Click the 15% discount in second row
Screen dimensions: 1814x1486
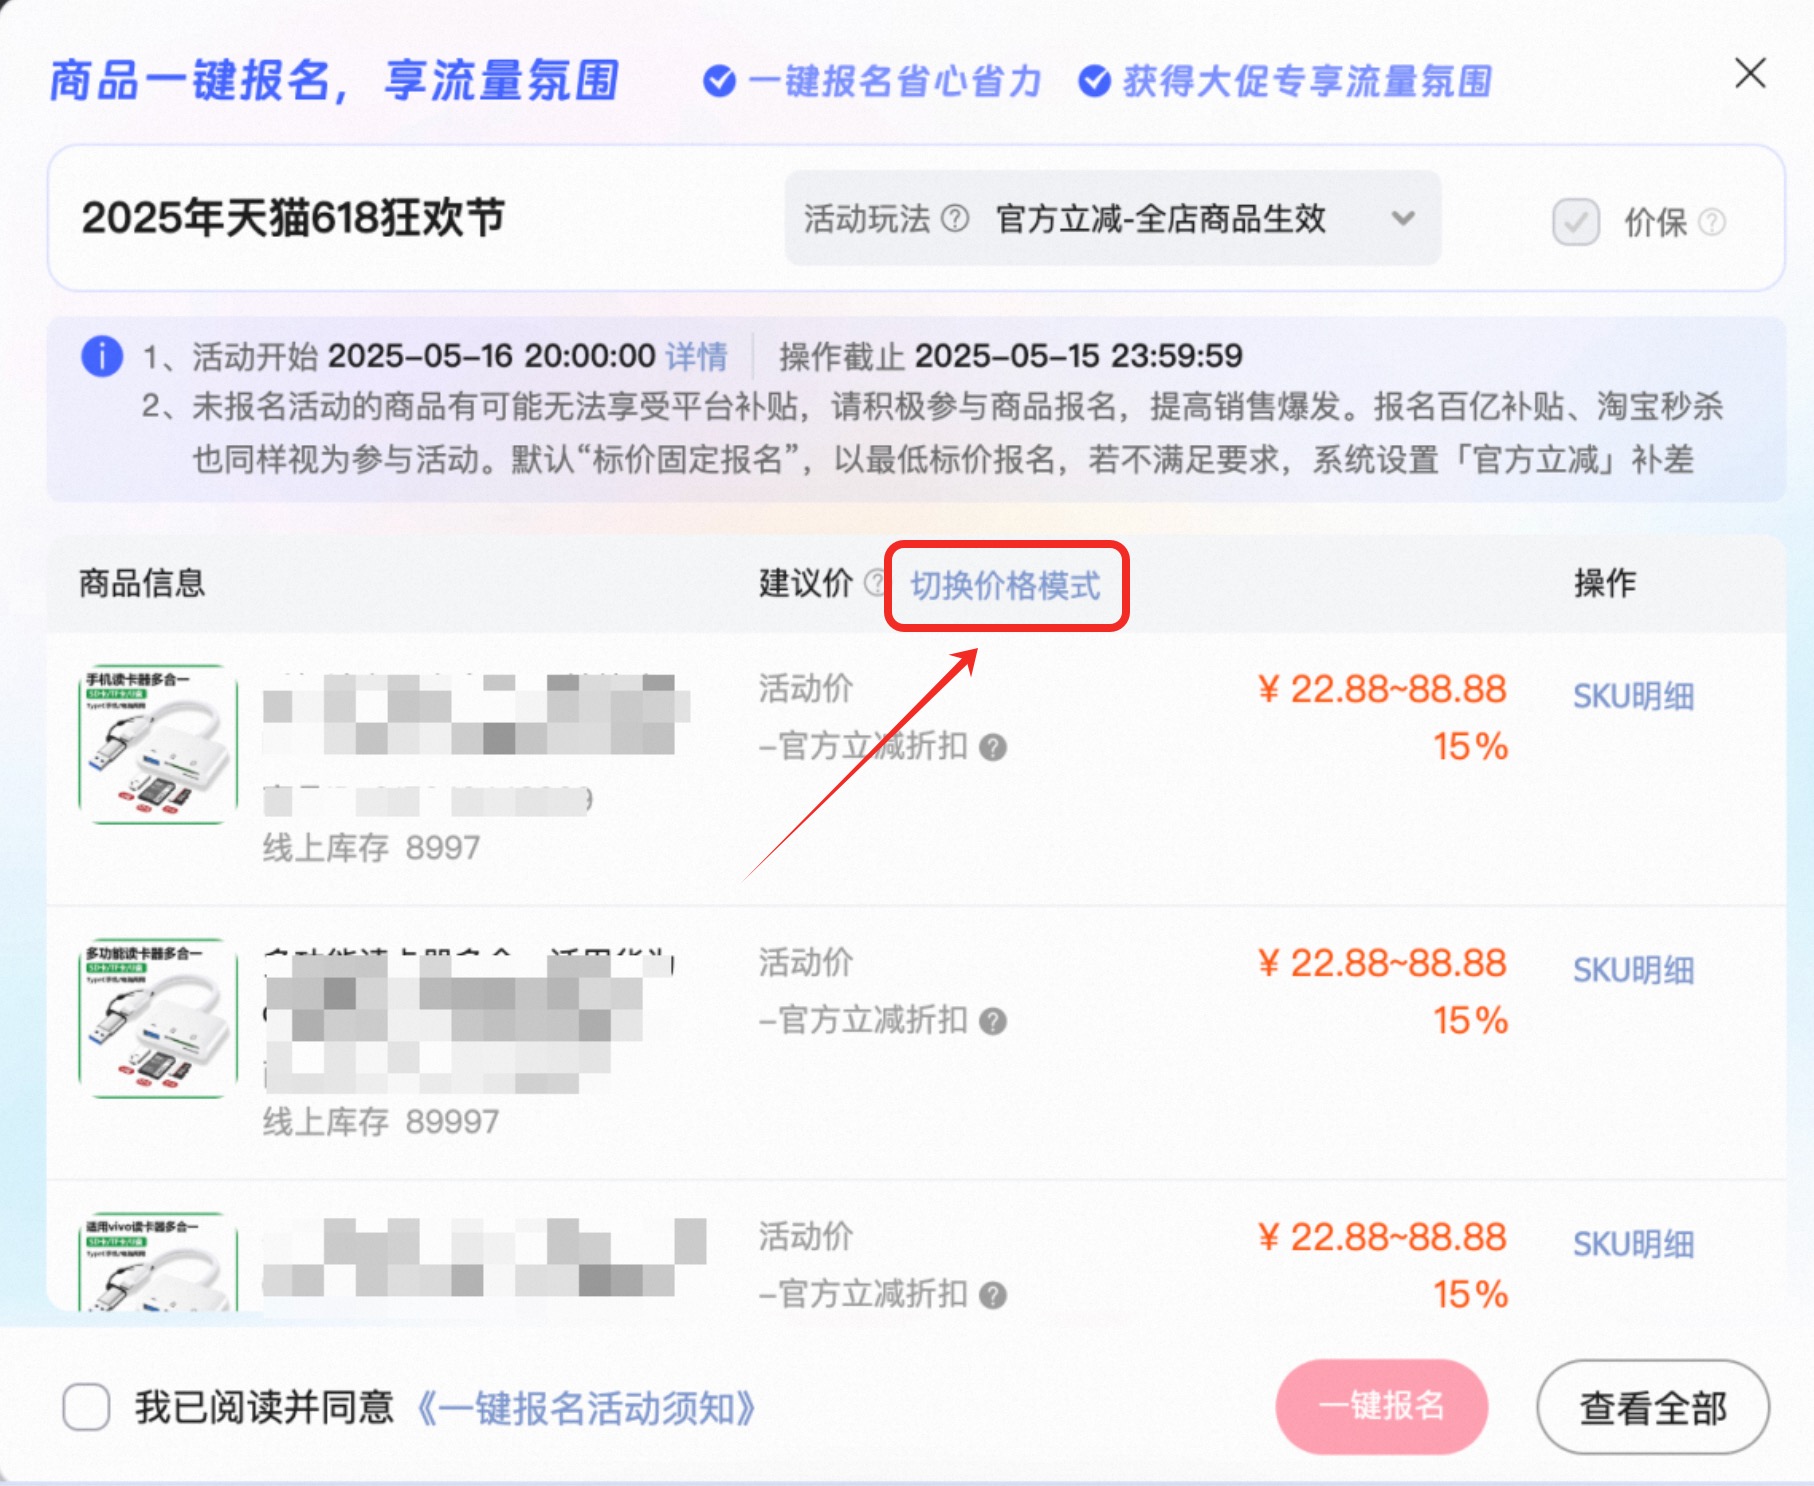(1470, 1021)
